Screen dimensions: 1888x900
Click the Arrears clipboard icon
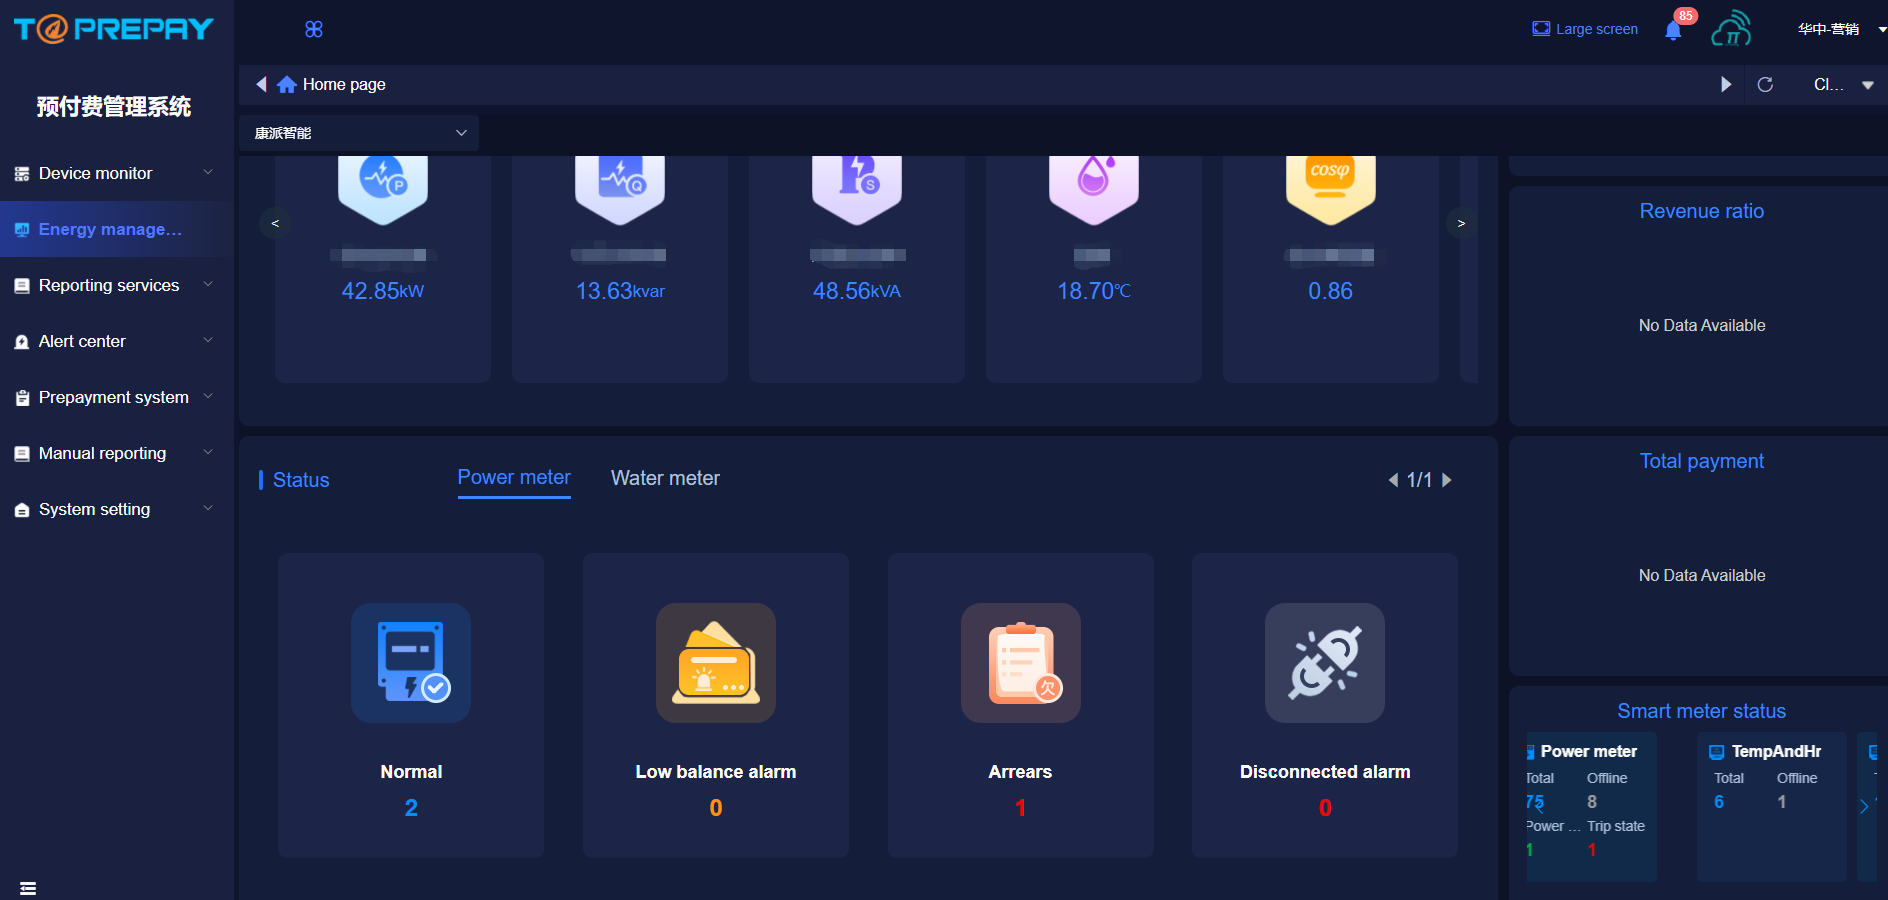pos(1020,663)
